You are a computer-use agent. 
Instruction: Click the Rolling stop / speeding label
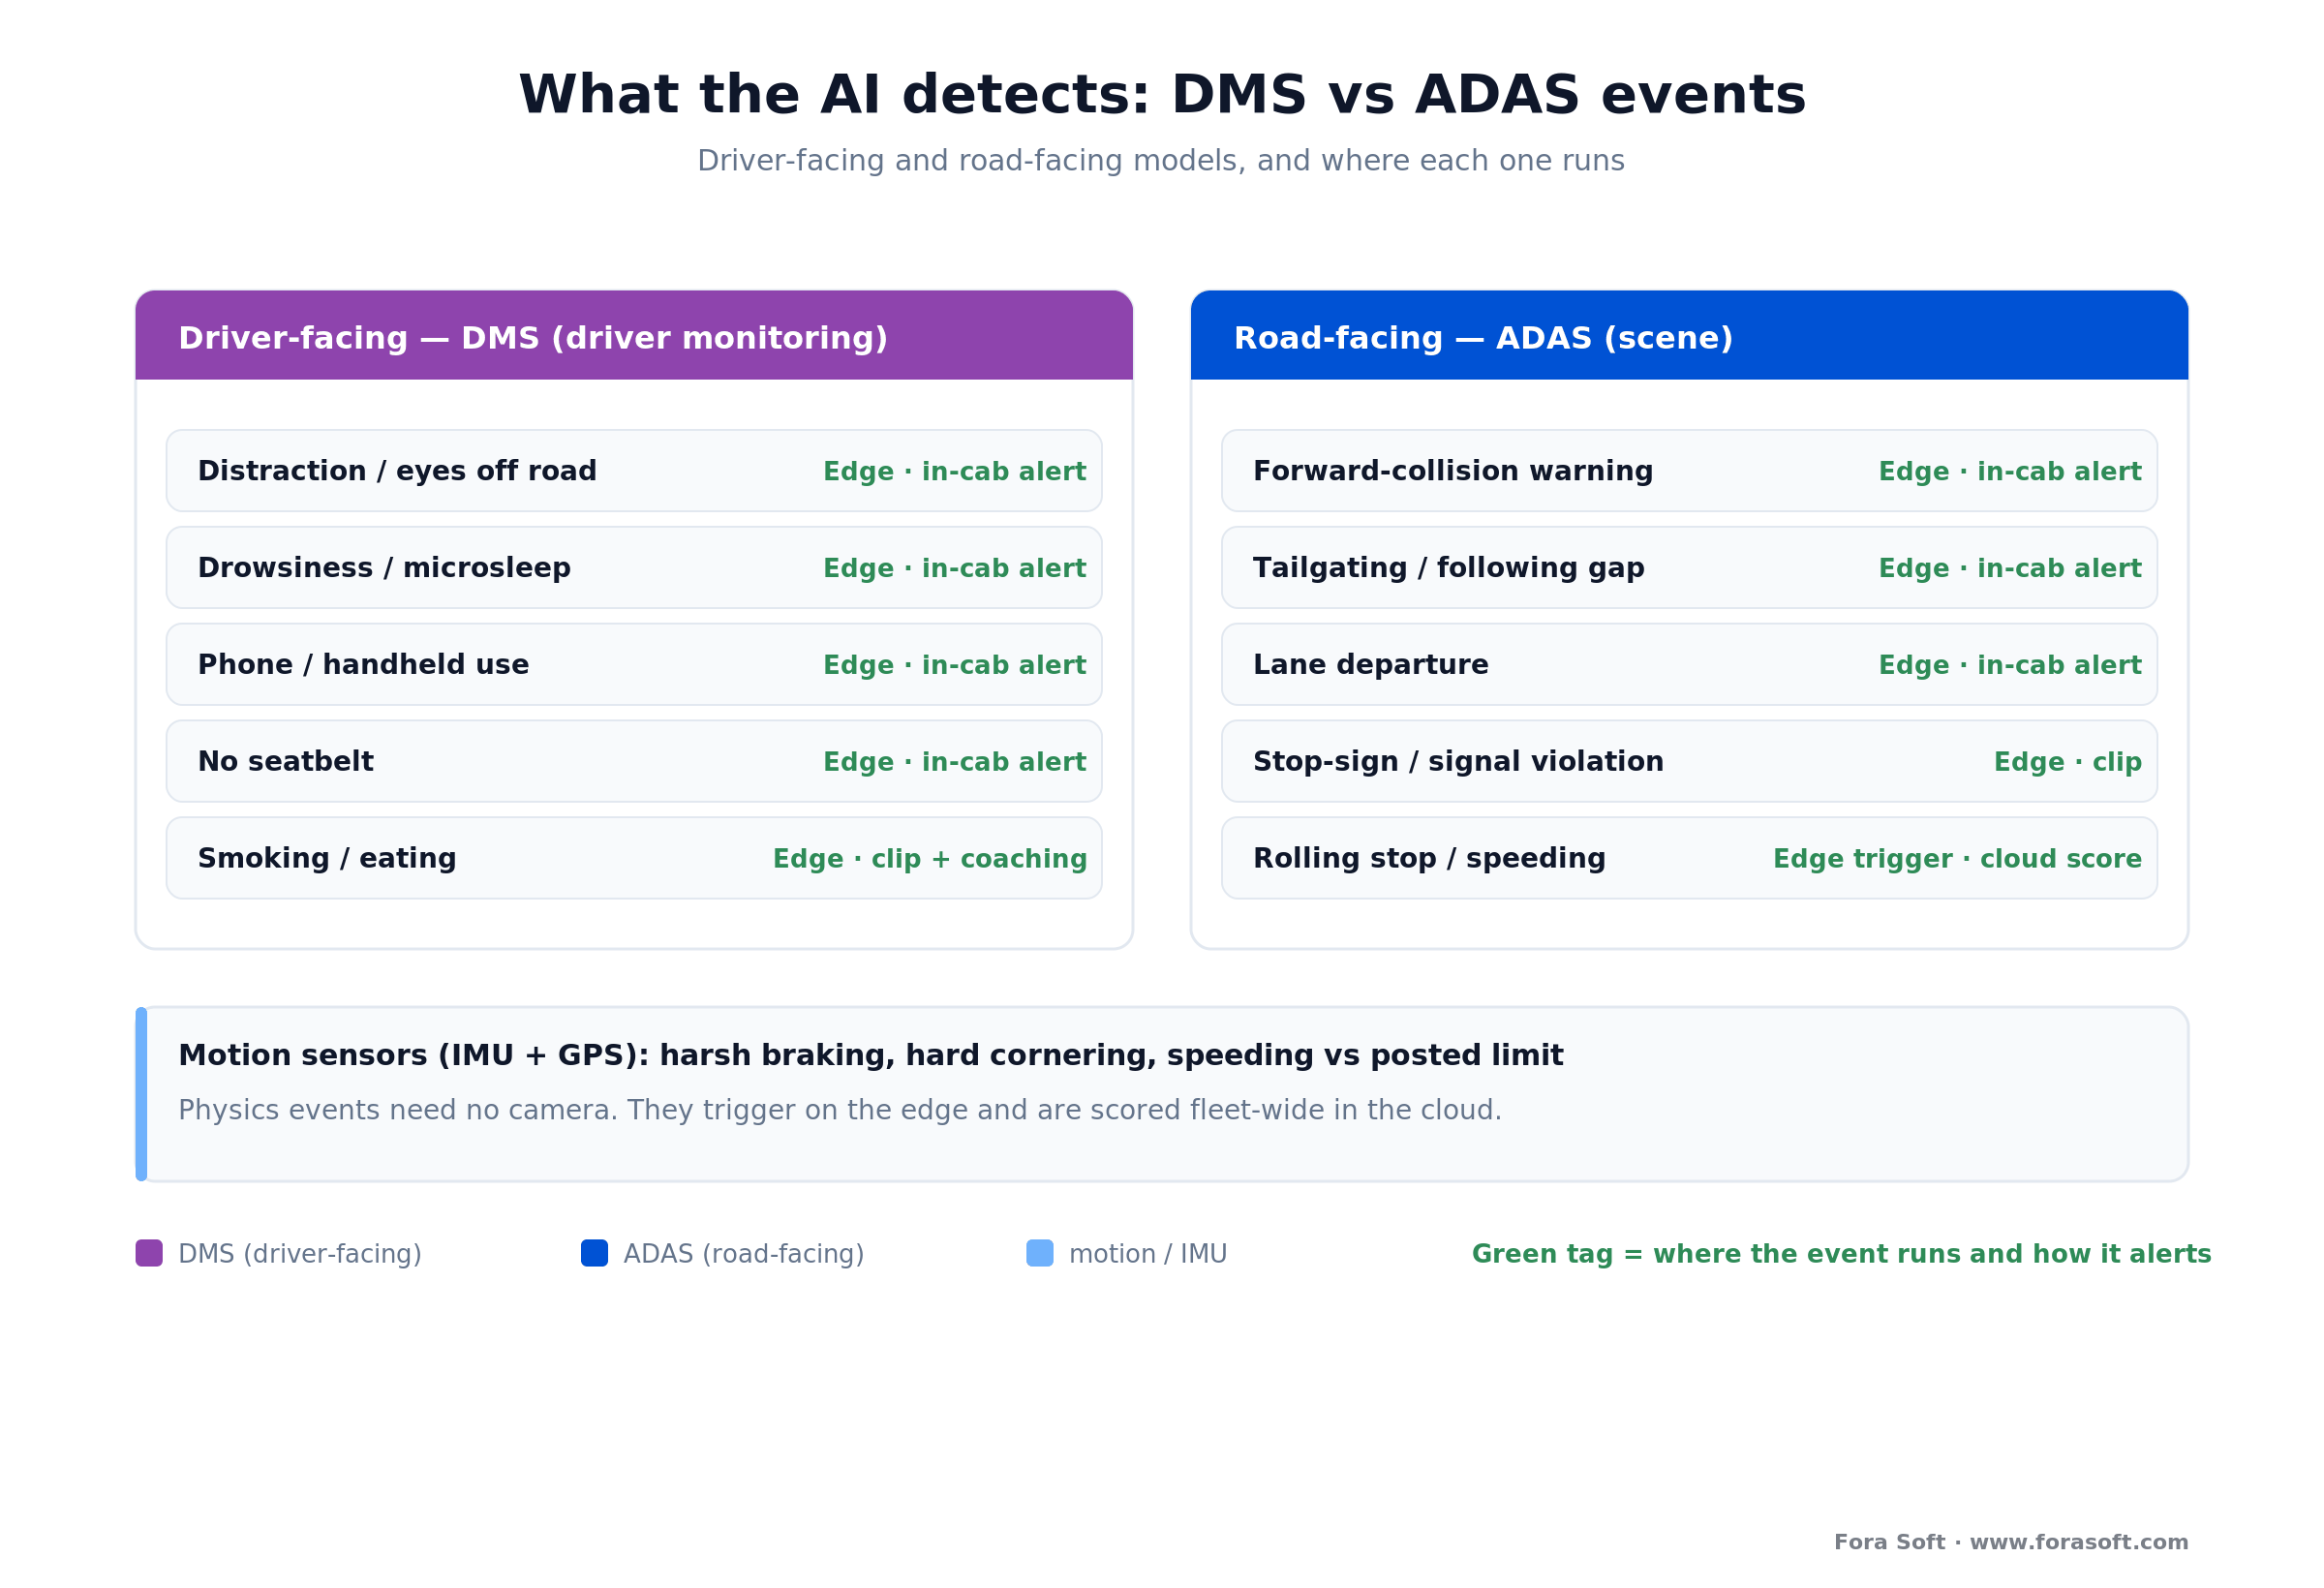(x=1429, y=859)
